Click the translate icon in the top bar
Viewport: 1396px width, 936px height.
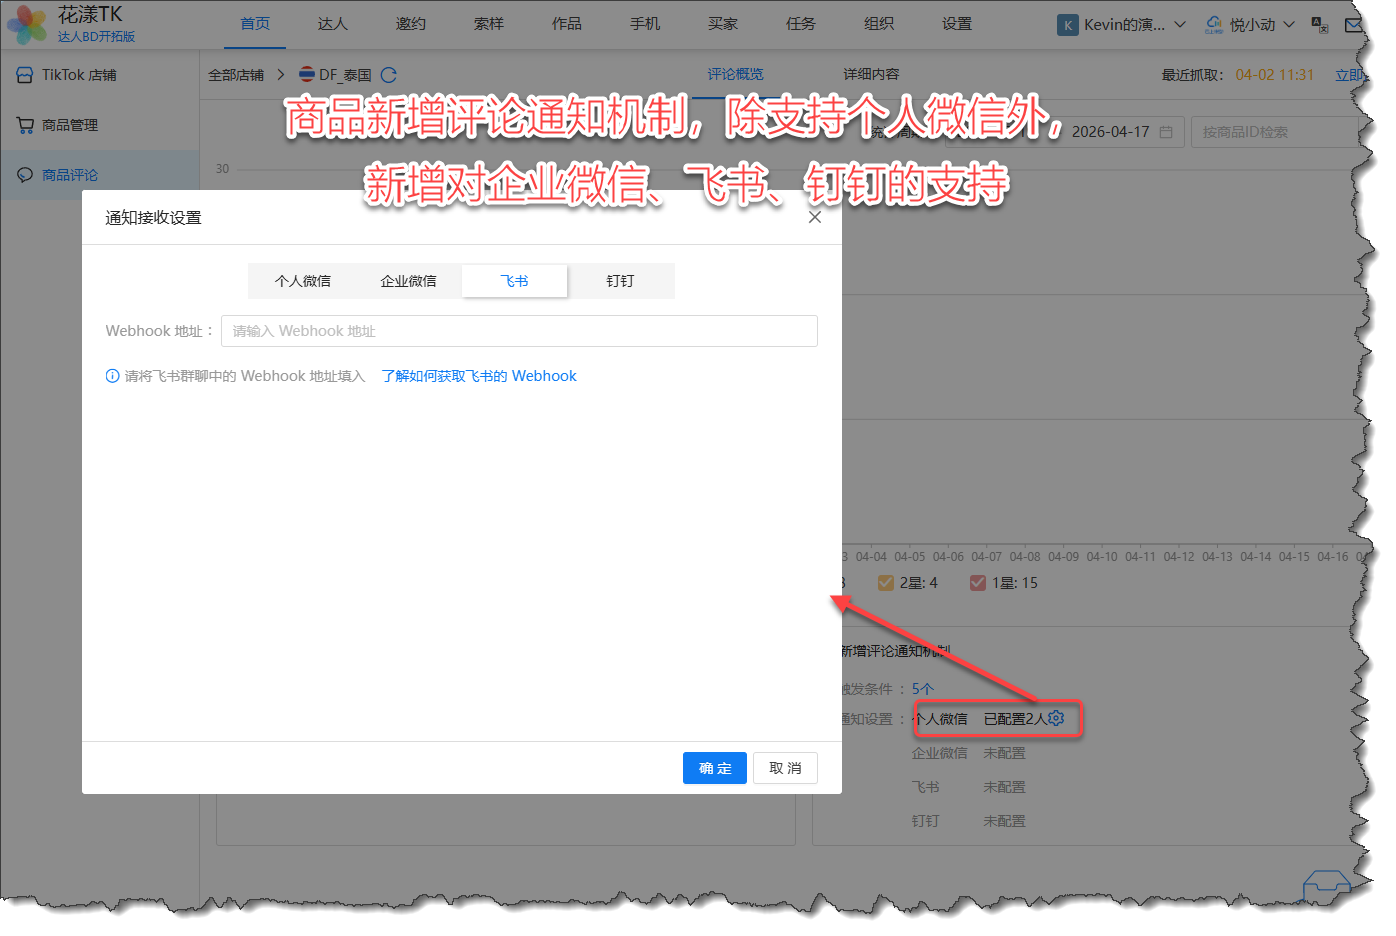1320,25
